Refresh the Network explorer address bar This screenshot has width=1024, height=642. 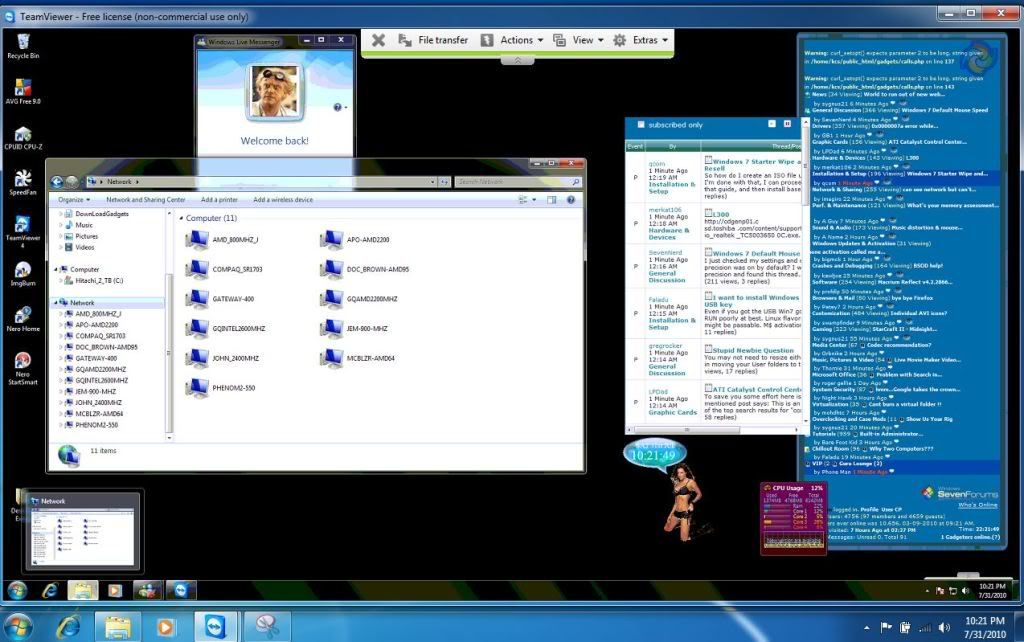[x=444, y=182]
